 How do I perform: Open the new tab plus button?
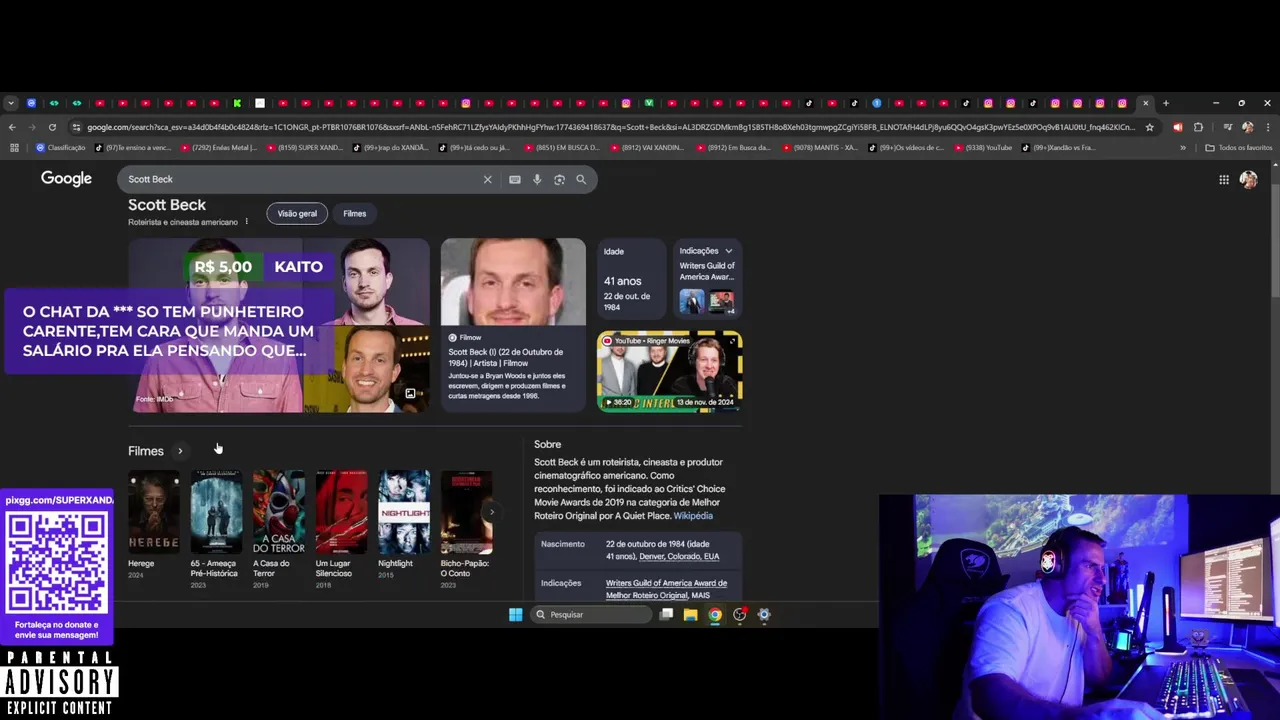click(x=1165, y=103)
